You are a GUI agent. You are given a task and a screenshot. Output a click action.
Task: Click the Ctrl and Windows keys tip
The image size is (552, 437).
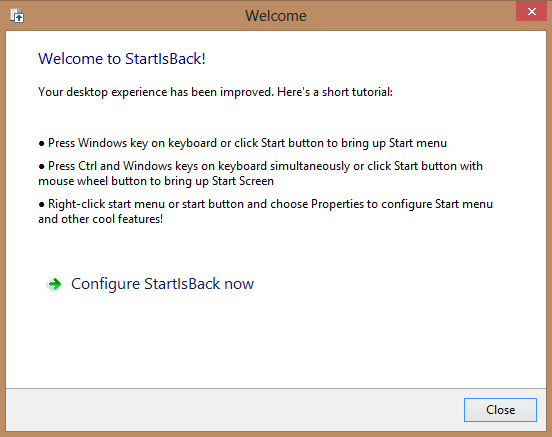click(261, 173)
